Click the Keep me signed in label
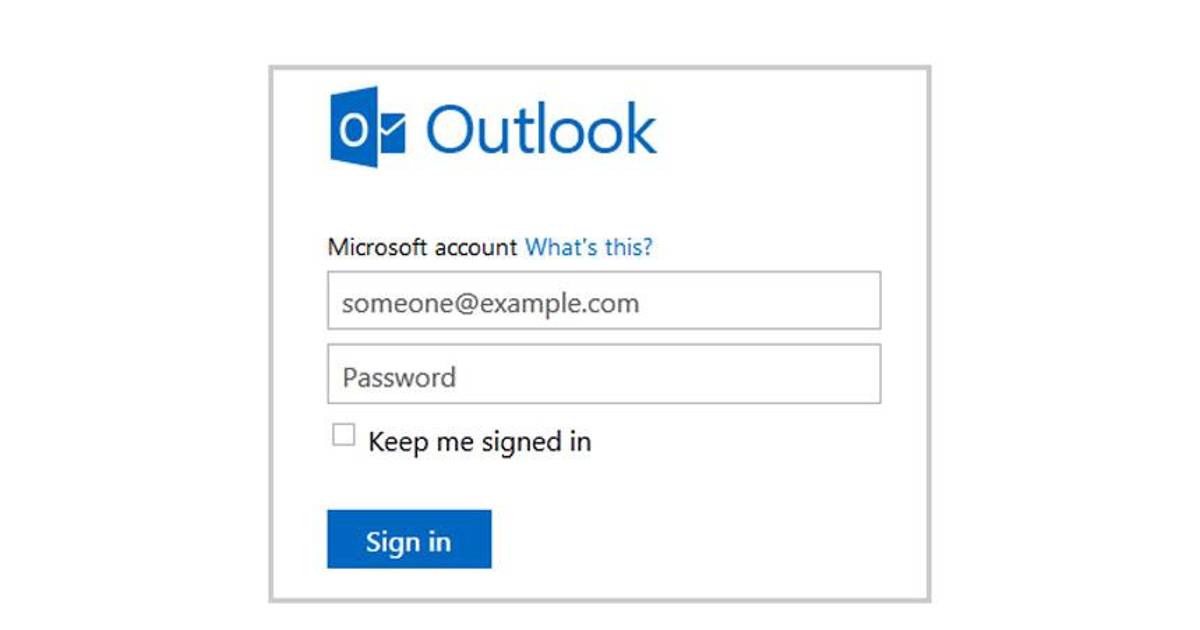The height and width of the screenshot is (630, 1200). pyautogui.click(x=479, y=441)
